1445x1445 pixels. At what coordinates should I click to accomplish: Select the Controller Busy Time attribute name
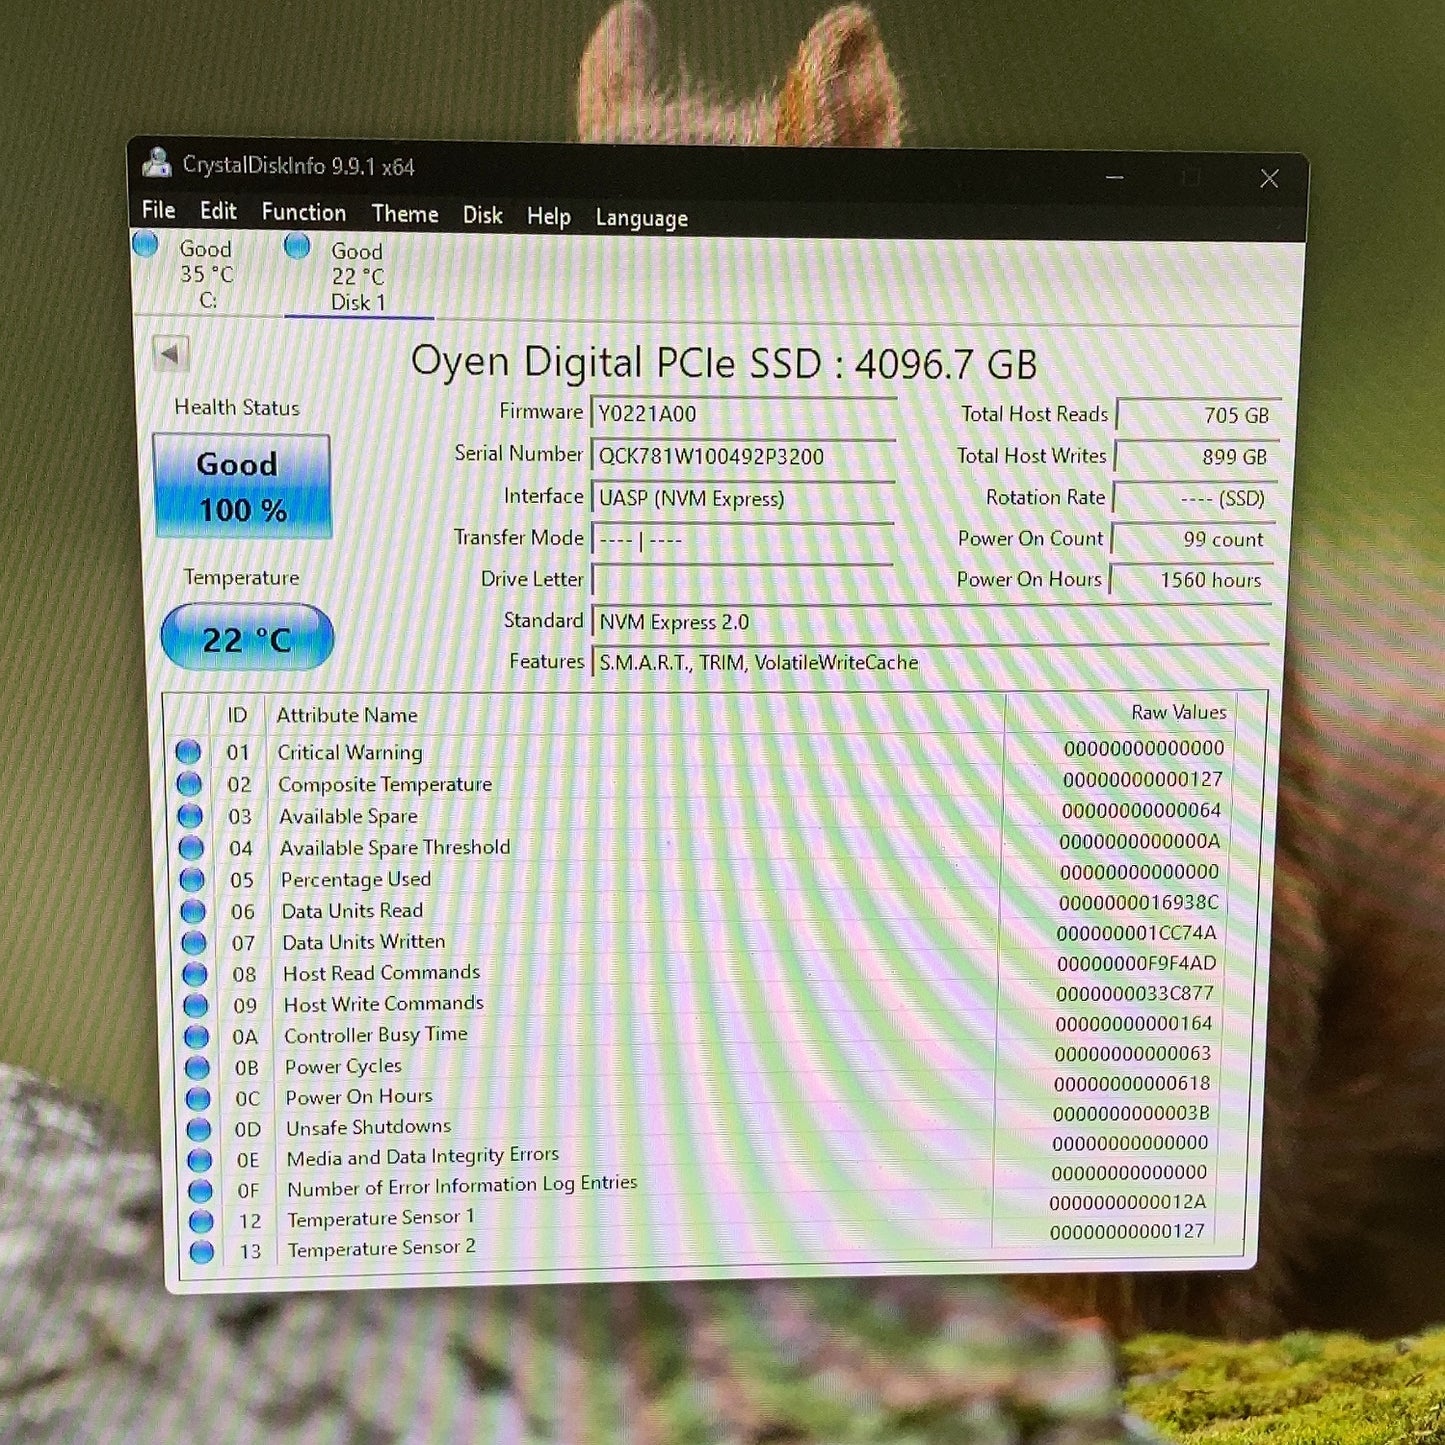point(376,1035)
